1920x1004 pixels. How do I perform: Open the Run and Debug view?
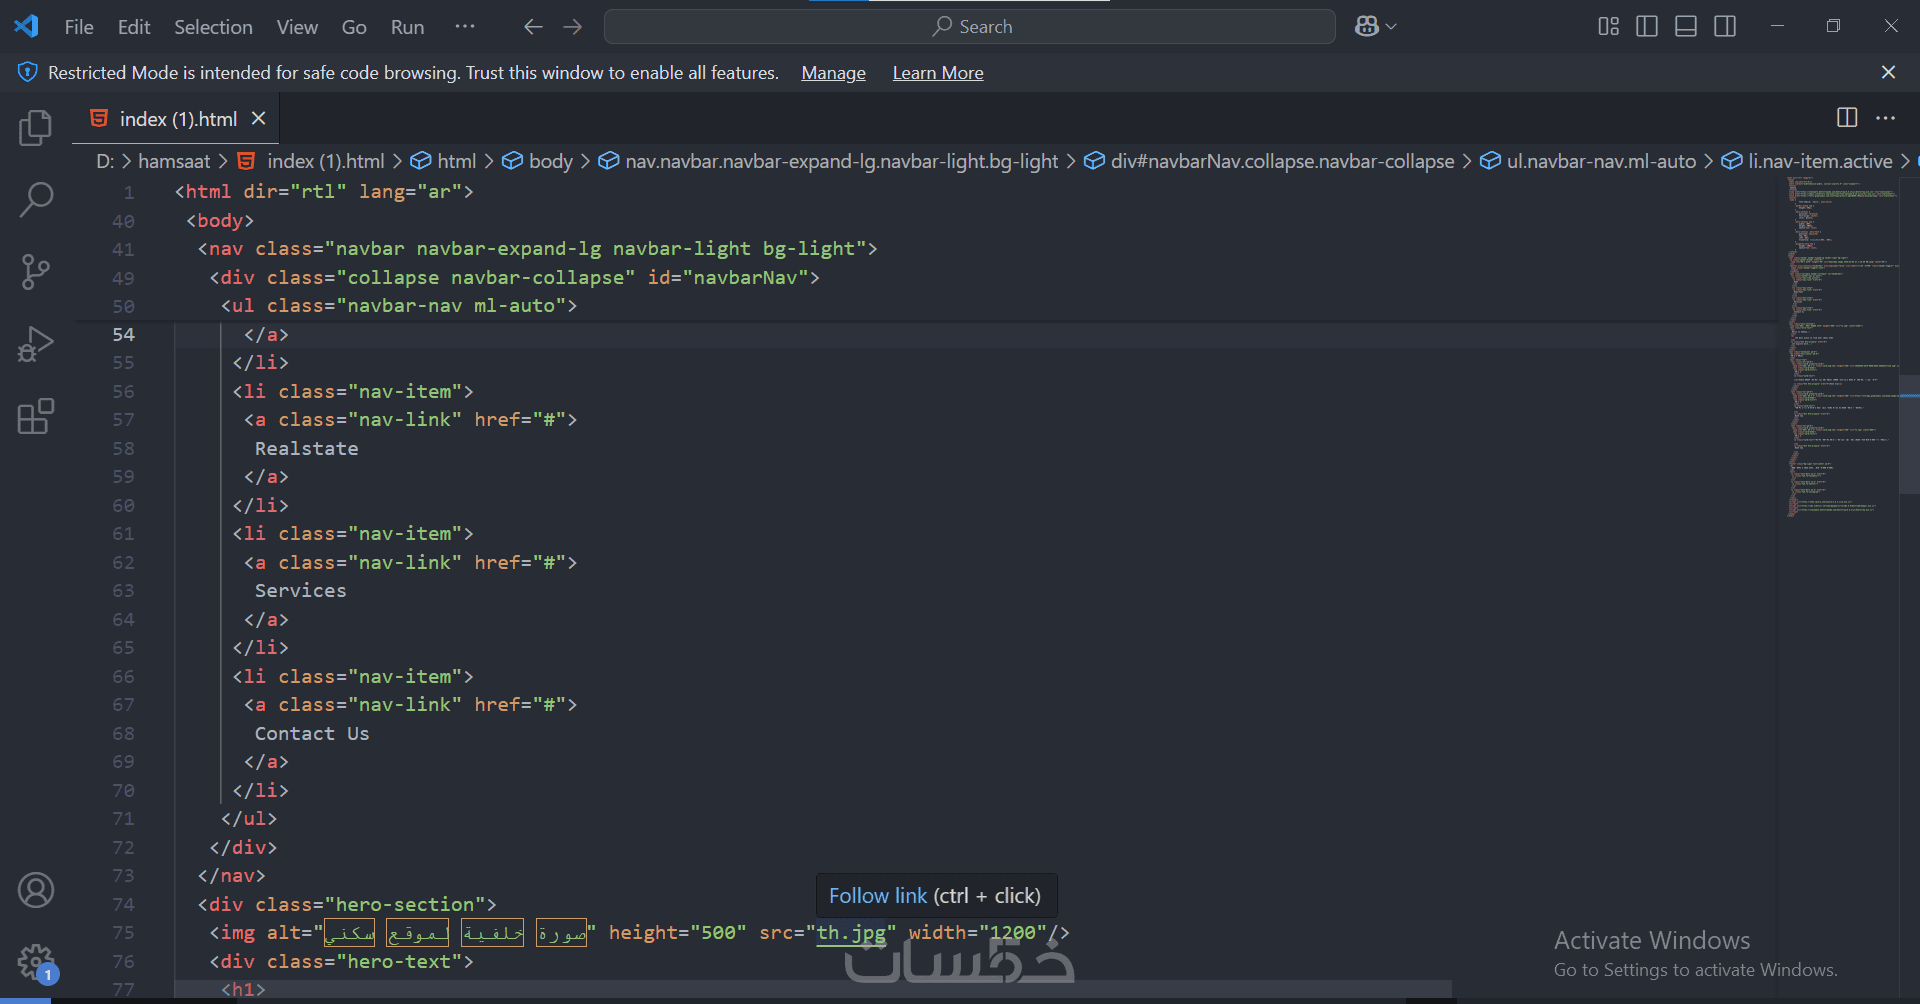click(35, 344)
